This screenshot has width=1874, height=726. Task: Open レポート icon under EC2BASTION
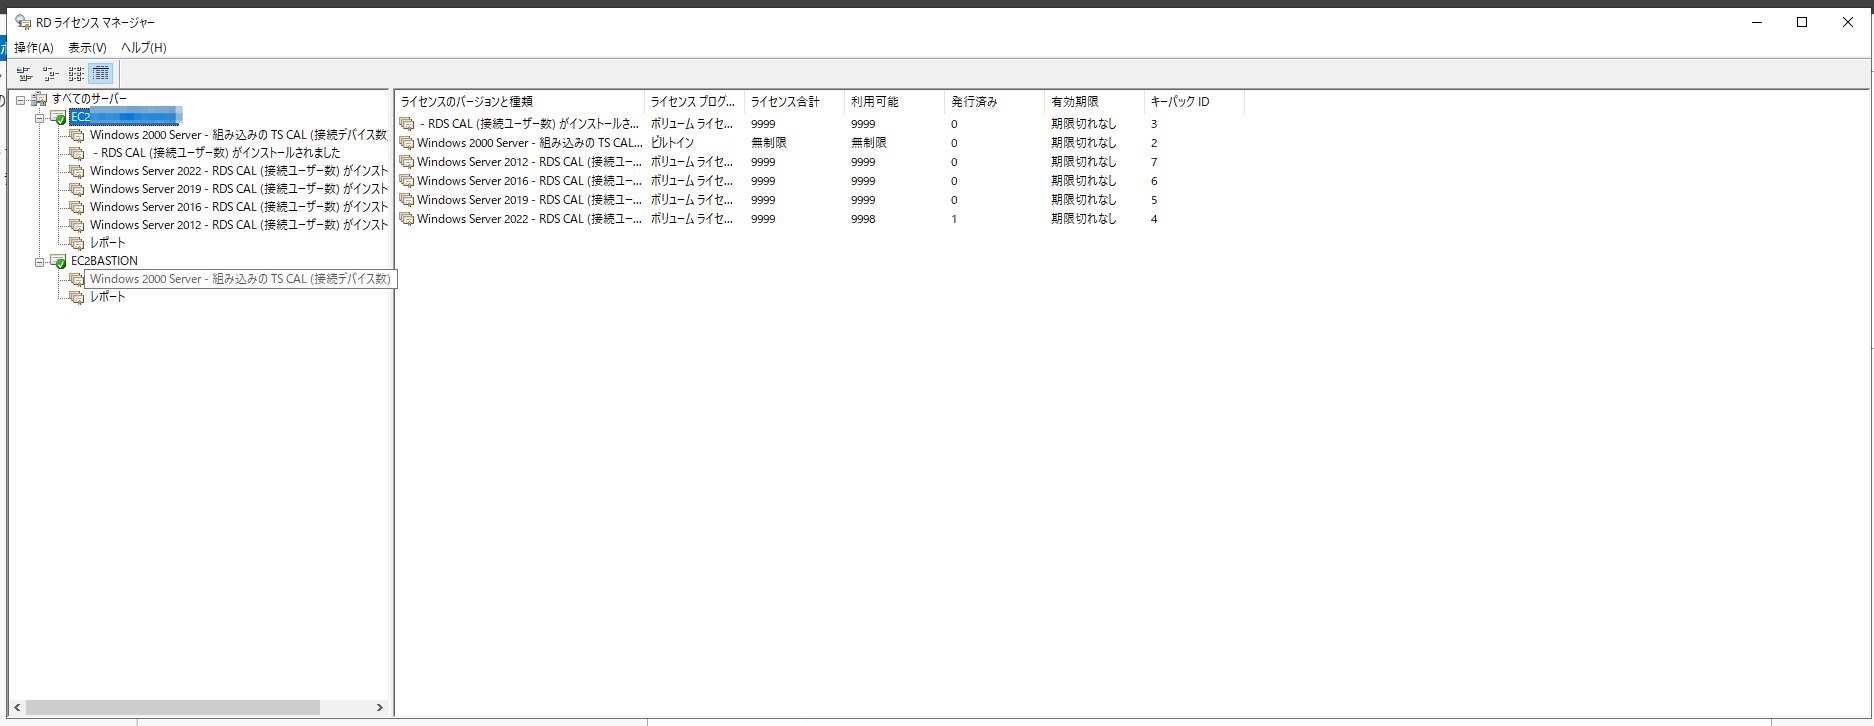coord(77,297)
